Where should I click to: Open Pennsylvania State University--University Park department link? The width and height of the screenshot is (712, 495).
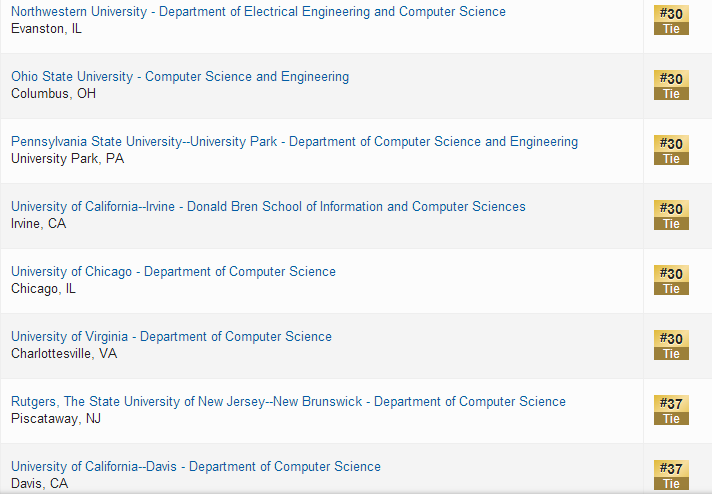294,142
